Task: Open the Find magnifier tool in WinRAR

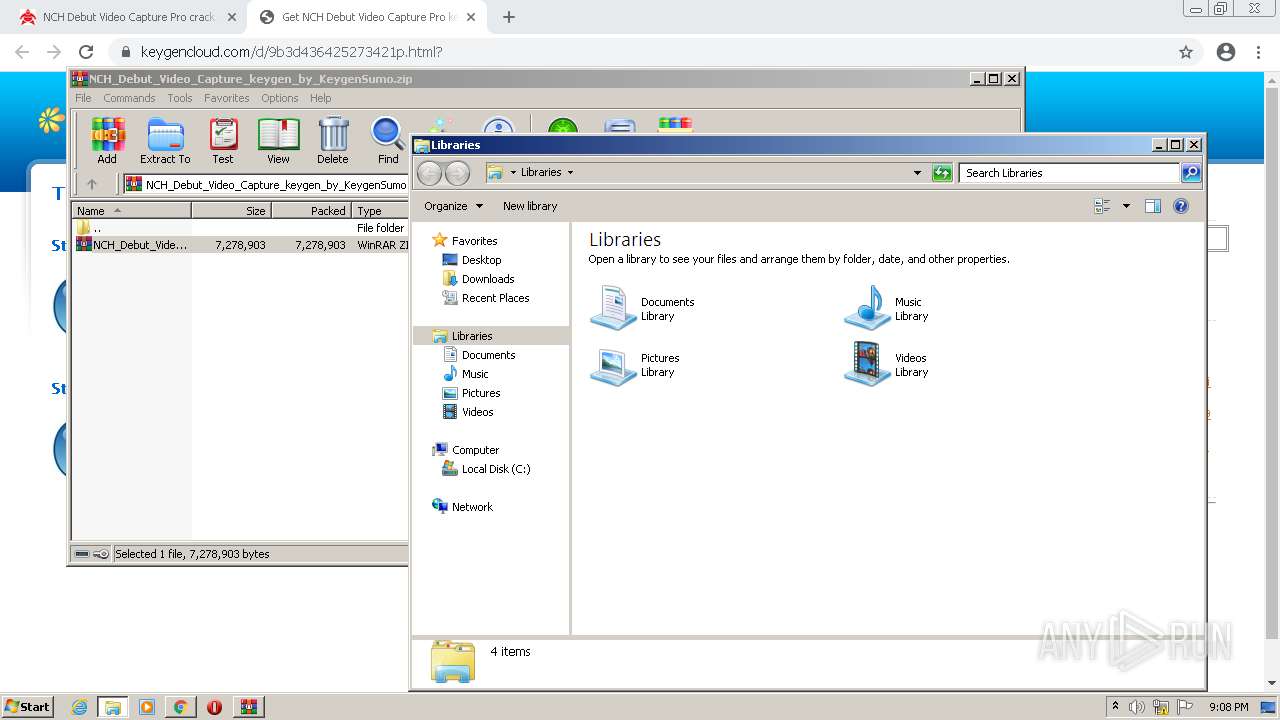Action: pyautogui.click(x=388, y=140)
